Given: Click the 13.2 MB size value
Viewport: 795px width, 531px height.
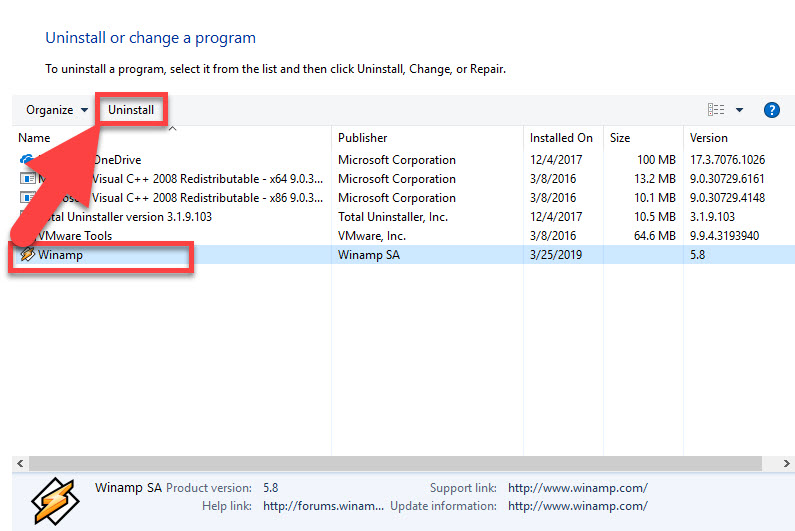Looking at the screenshot, I should click(655, 179).
